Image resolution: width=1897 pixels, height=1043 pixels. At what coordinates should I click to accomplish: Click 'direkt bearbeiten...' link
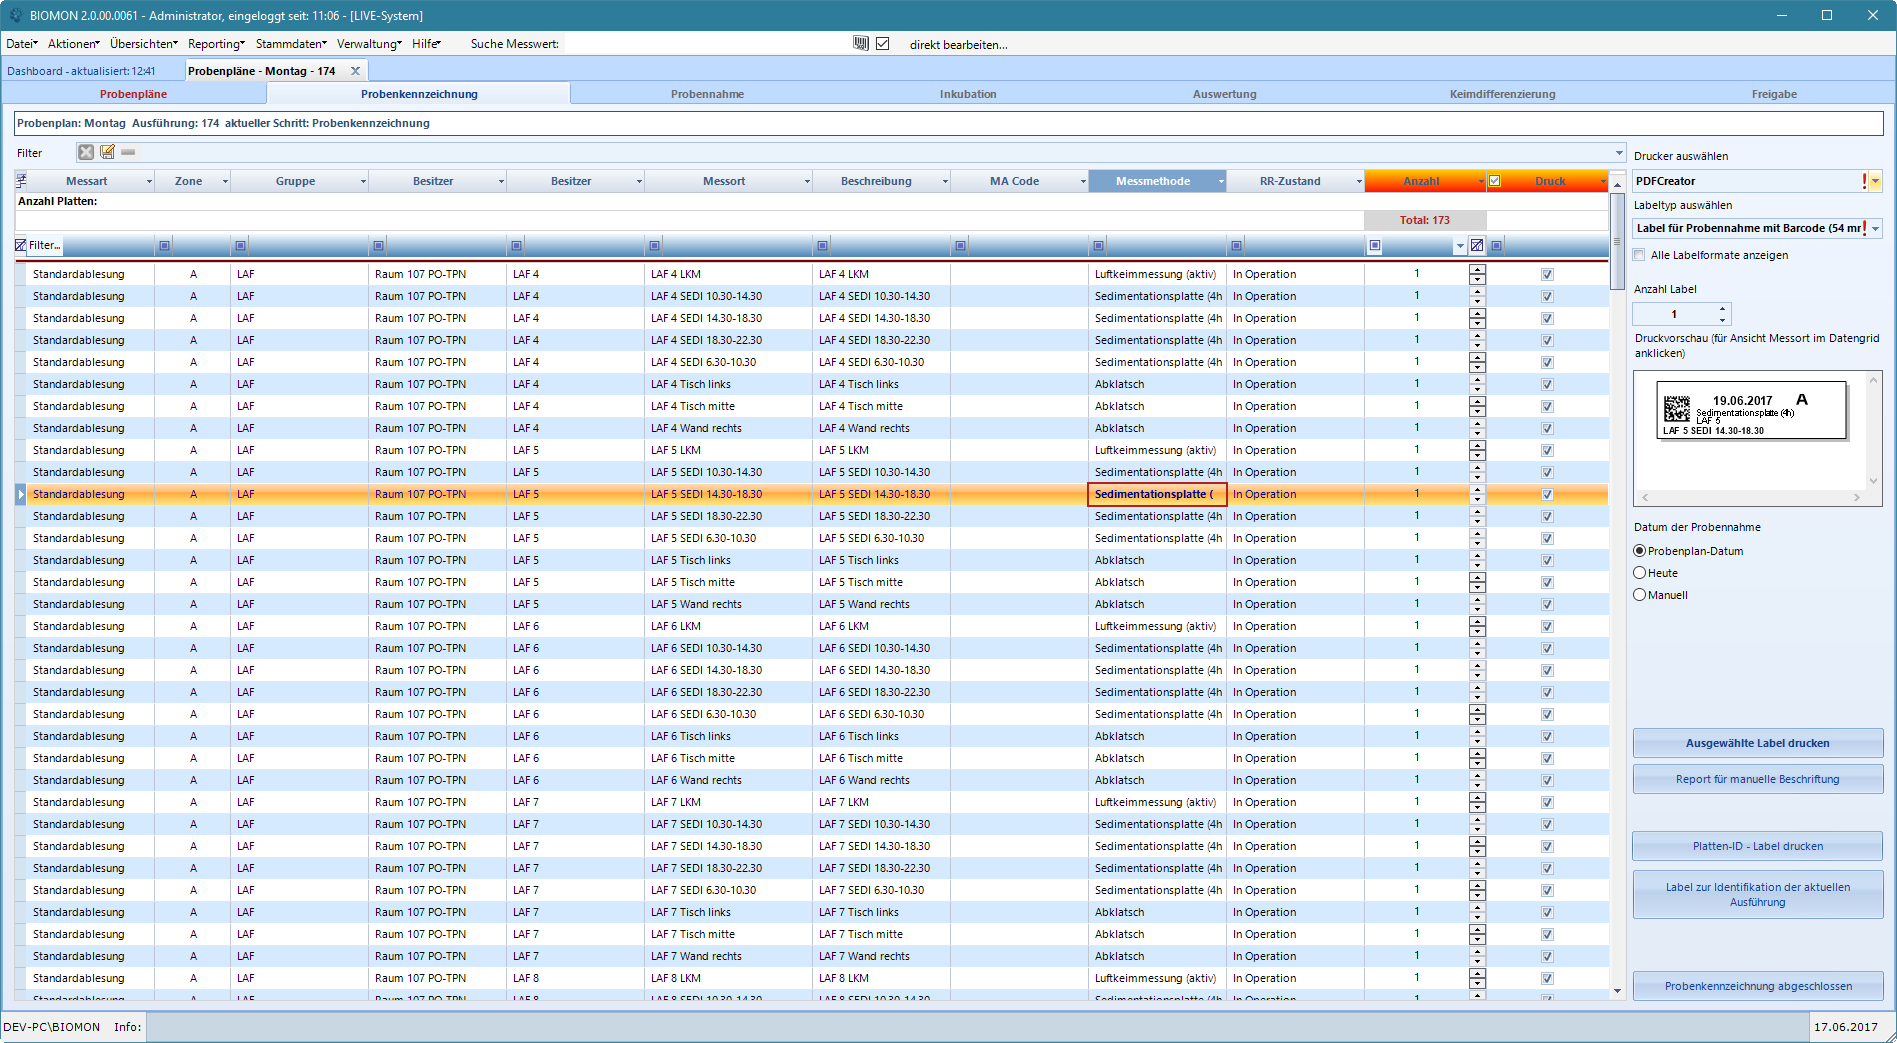[x=958, y=44]
